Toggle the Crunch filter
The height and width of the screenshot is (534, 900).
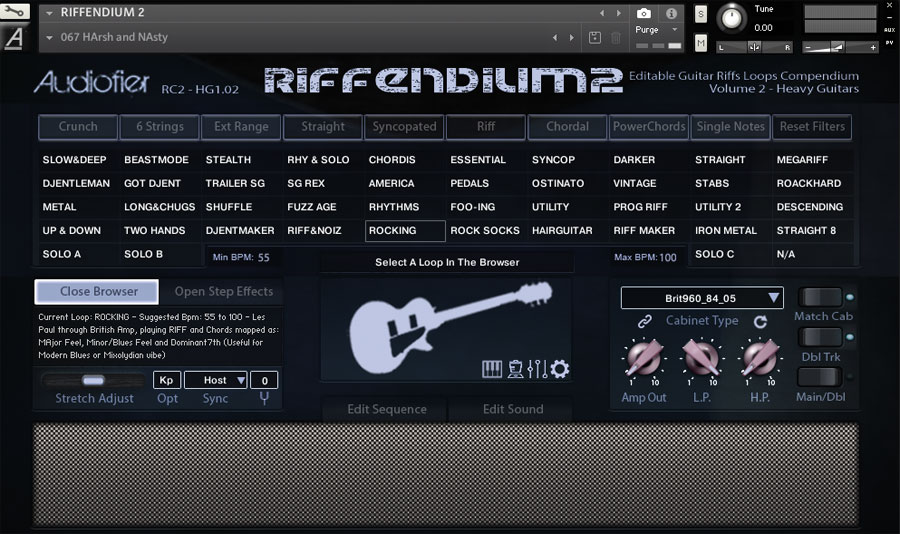[78, 127]
